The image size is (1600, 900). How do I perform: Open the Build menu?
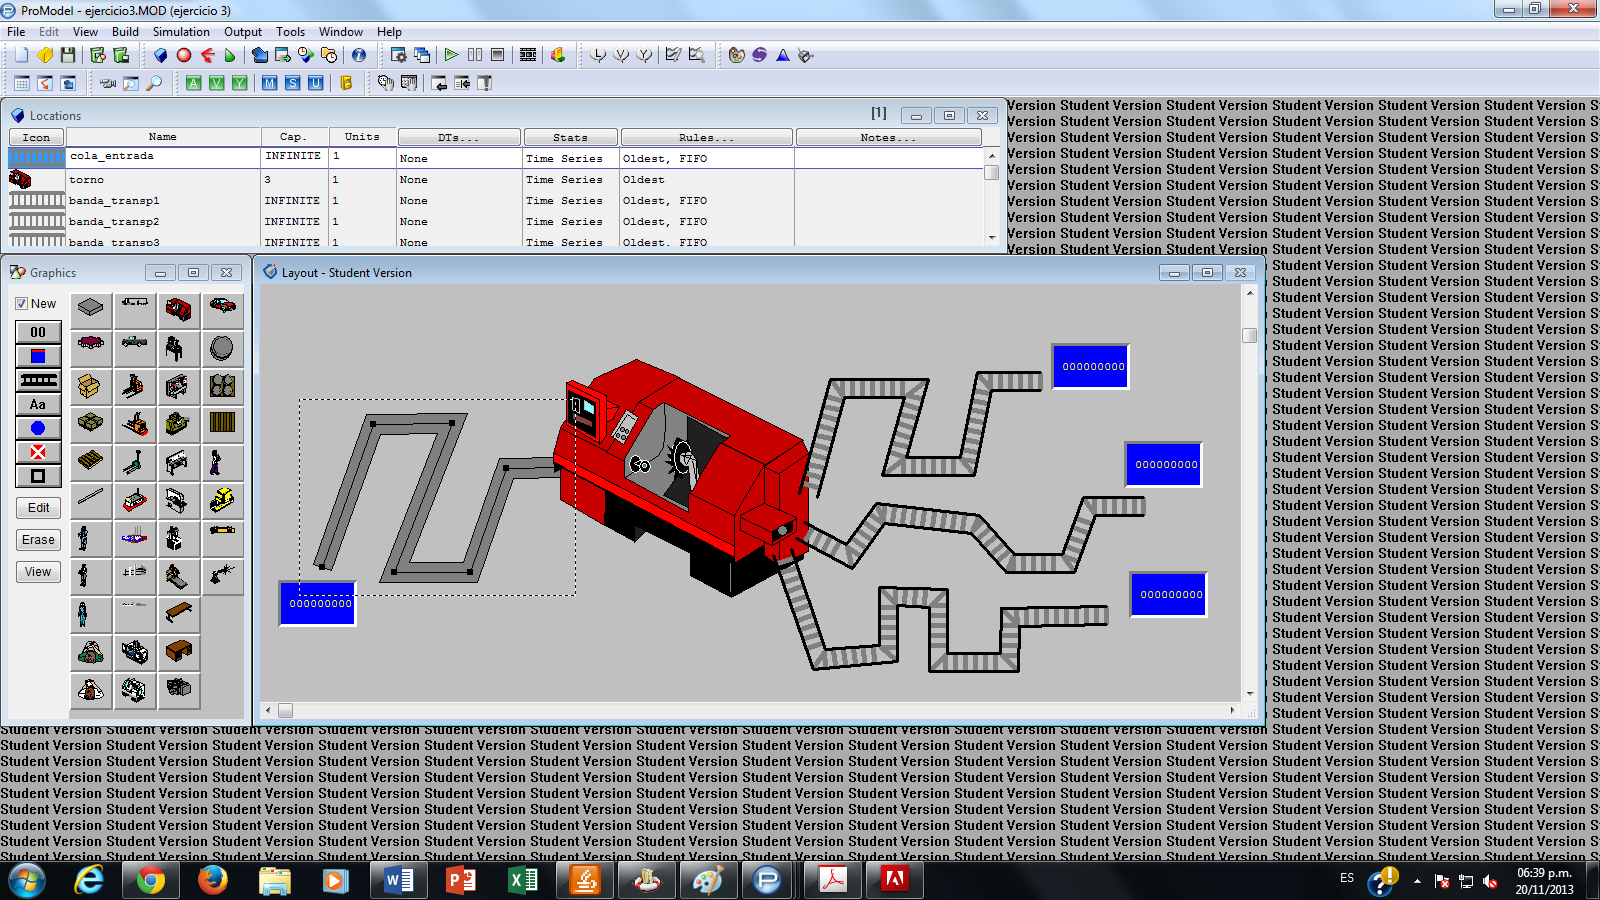(126, 31)
